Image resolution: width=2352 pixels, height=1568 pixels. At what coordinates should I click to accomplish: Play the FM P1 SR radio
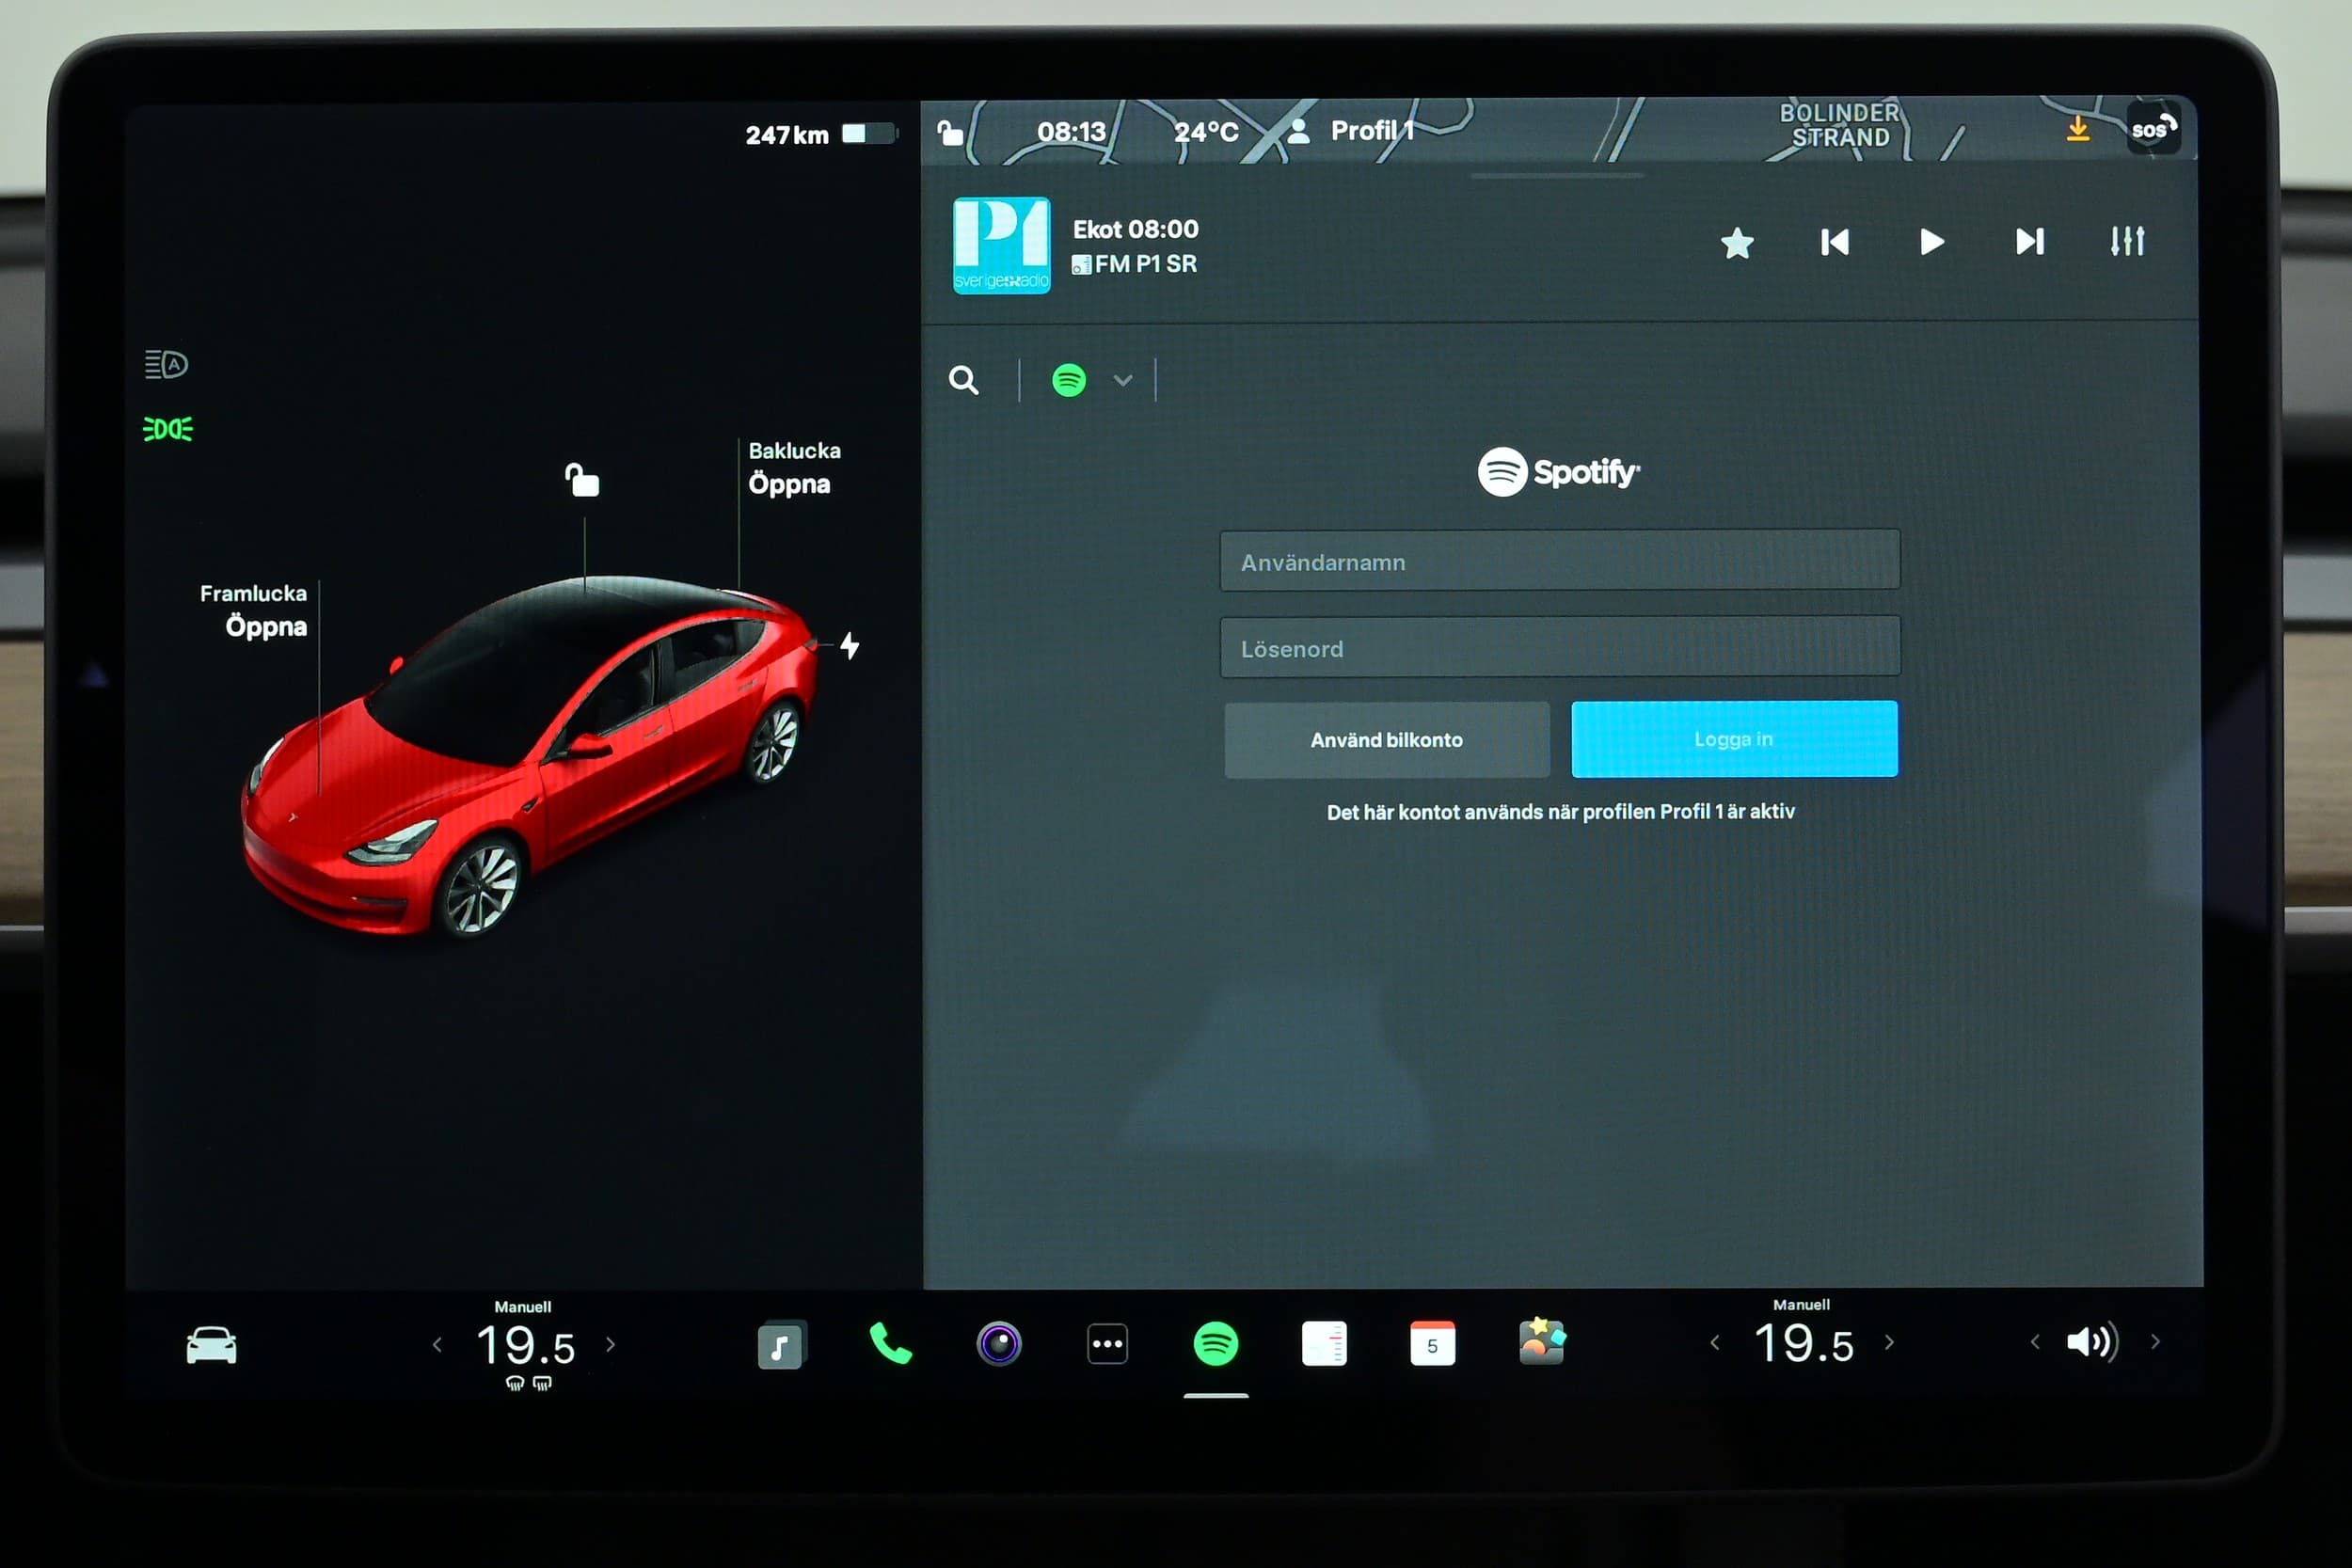pyautogui.click(x=1932, y=242)
